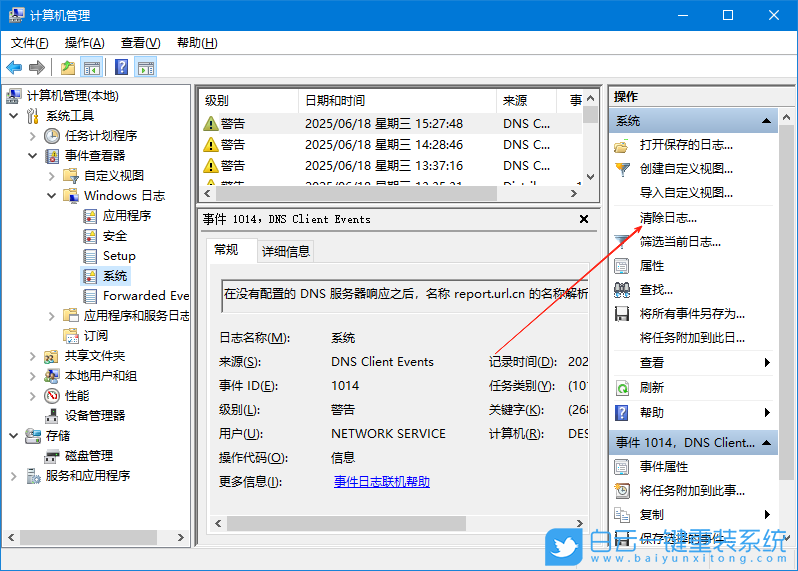Expand the 服务和应用程序 tree node
798x571 pixels.
pyautogui.click(x=14, y=476)
